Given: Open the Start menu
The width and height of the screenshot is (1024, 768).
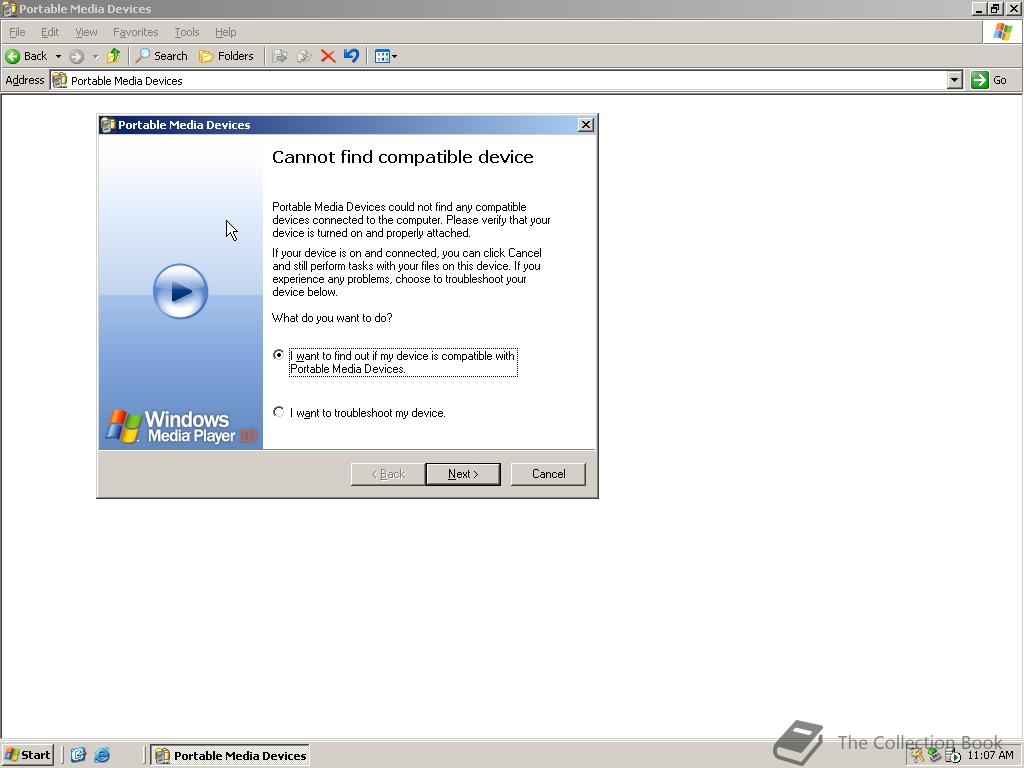Looking at the screenshot, I should 27,755.
